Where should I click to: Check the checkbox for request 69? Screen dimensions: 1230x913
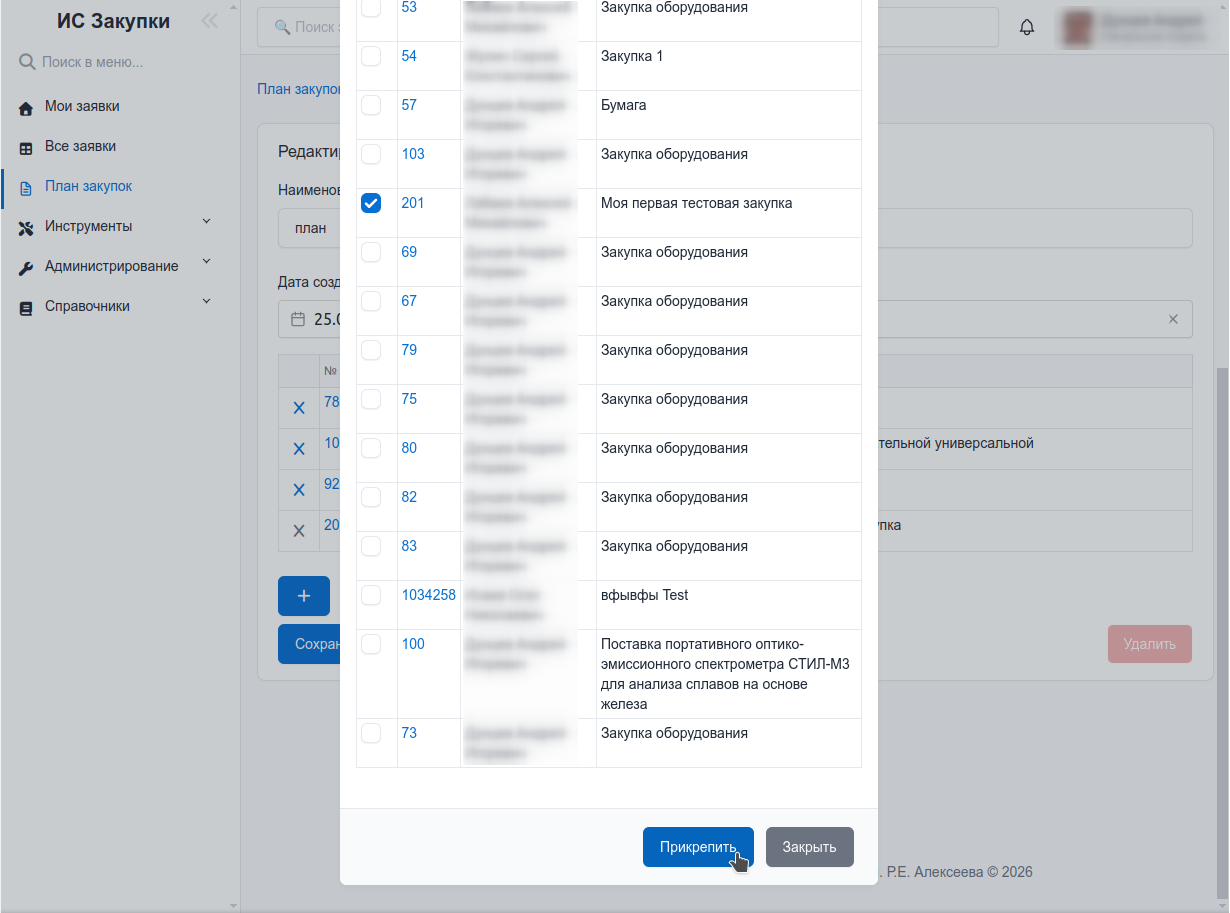click(371, 252)
